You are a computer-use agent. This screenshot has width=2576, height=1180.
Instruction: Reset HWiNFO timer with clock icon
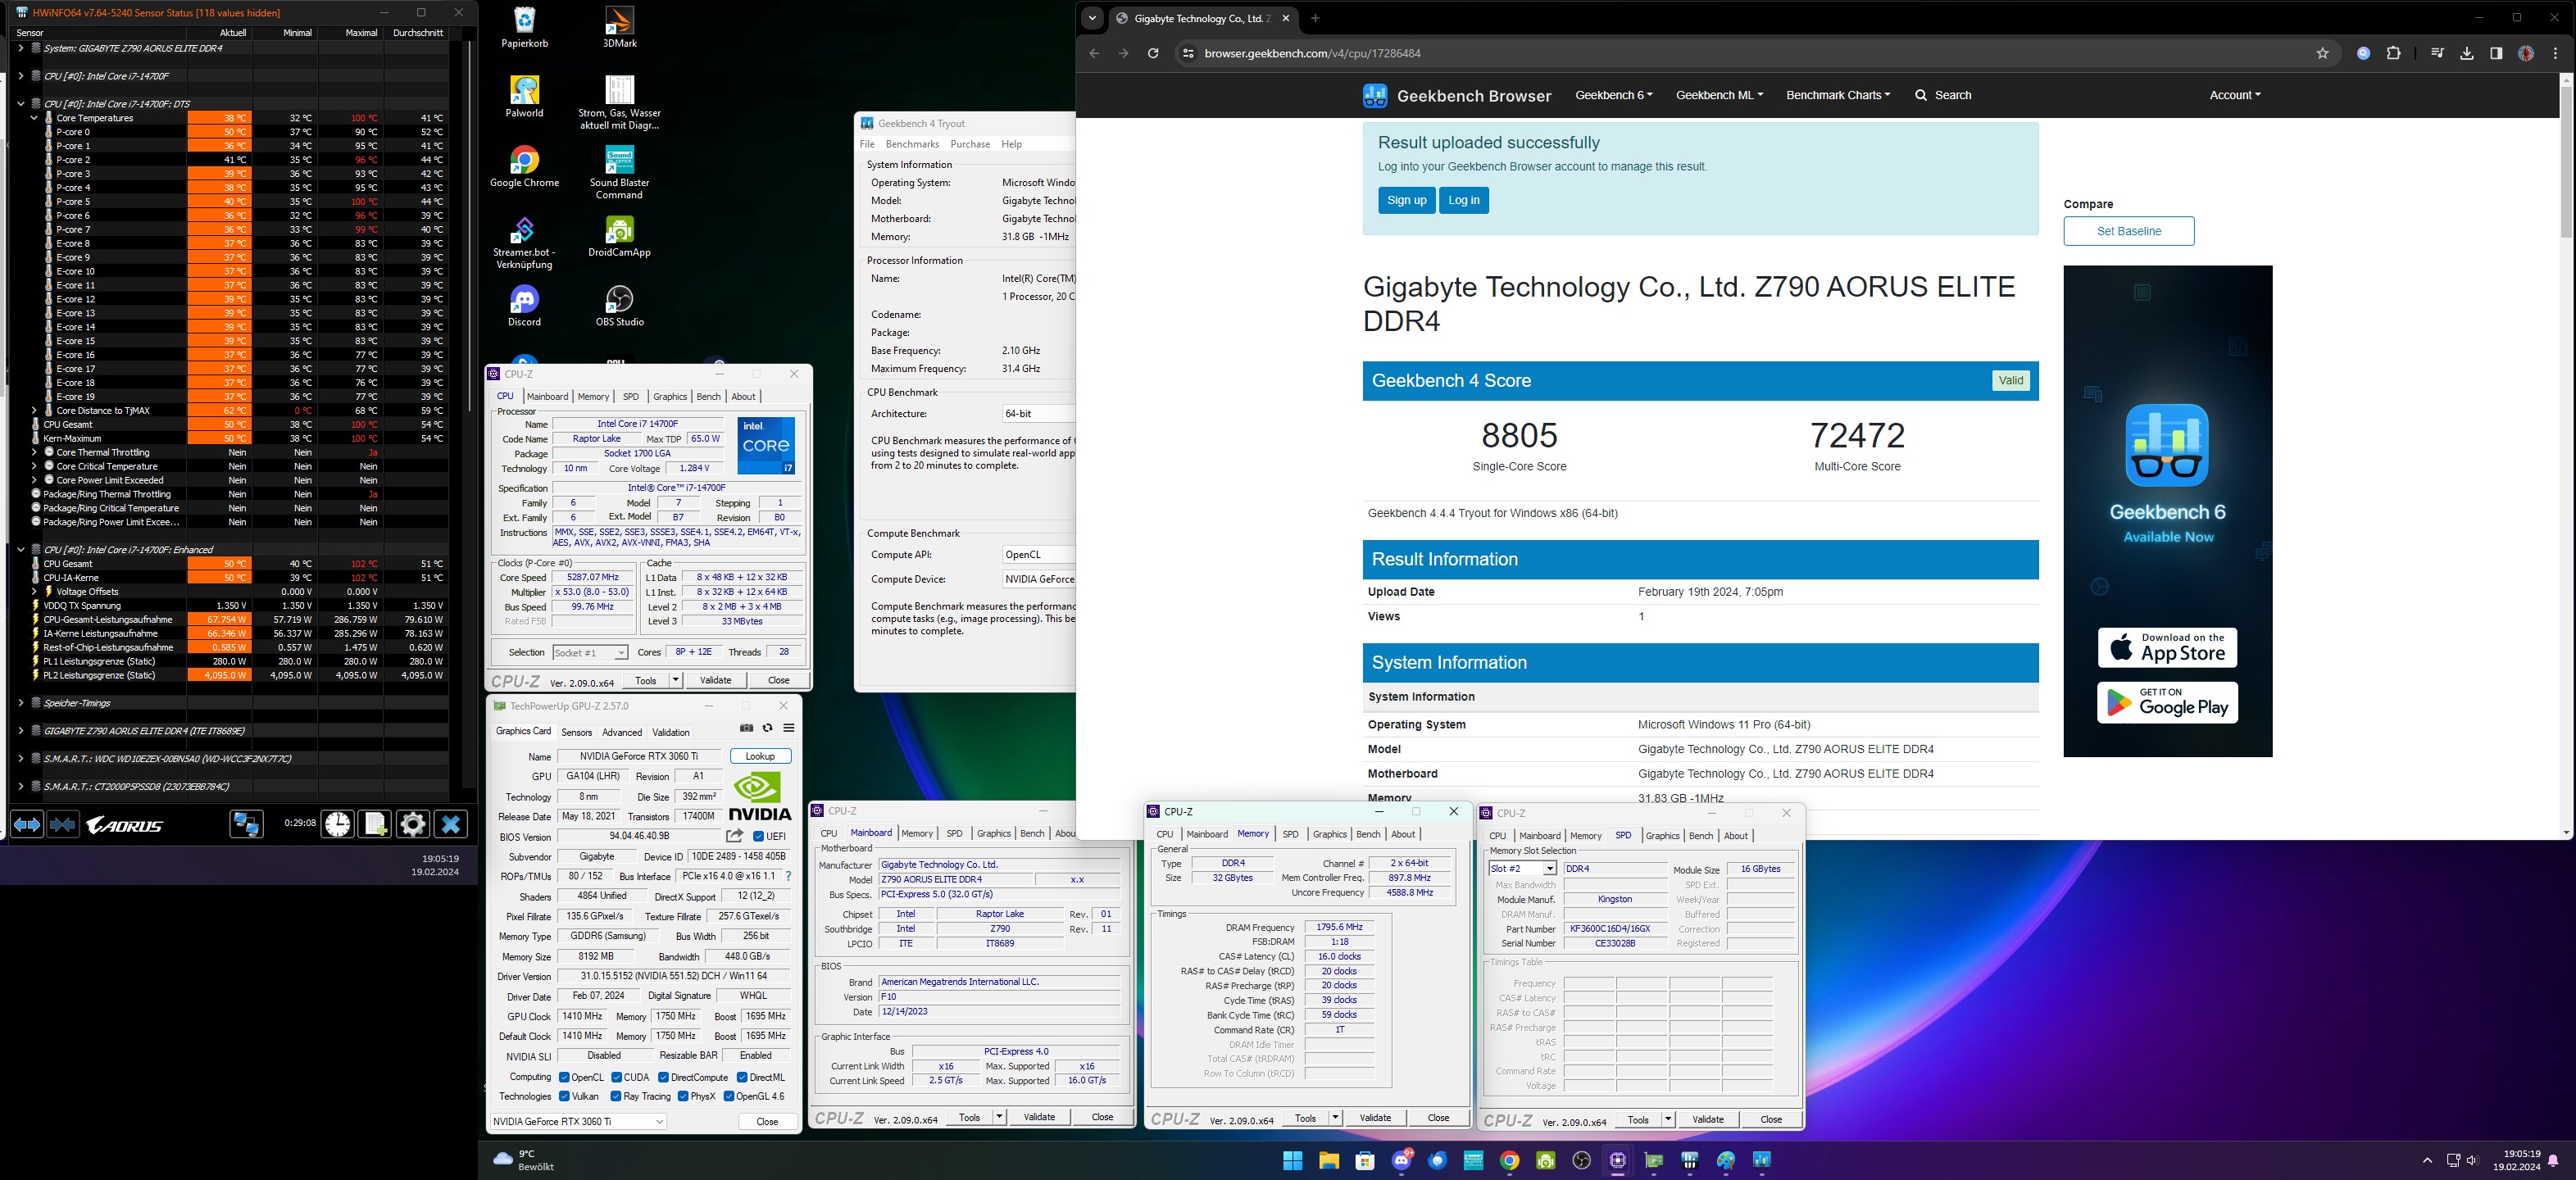[338, 824]
